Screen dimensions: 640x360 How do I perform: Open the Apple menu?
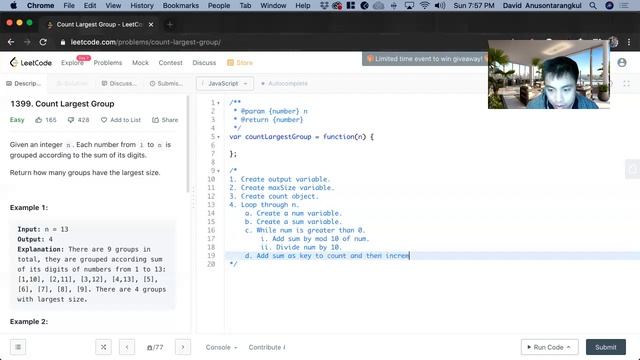pos(13,5)
